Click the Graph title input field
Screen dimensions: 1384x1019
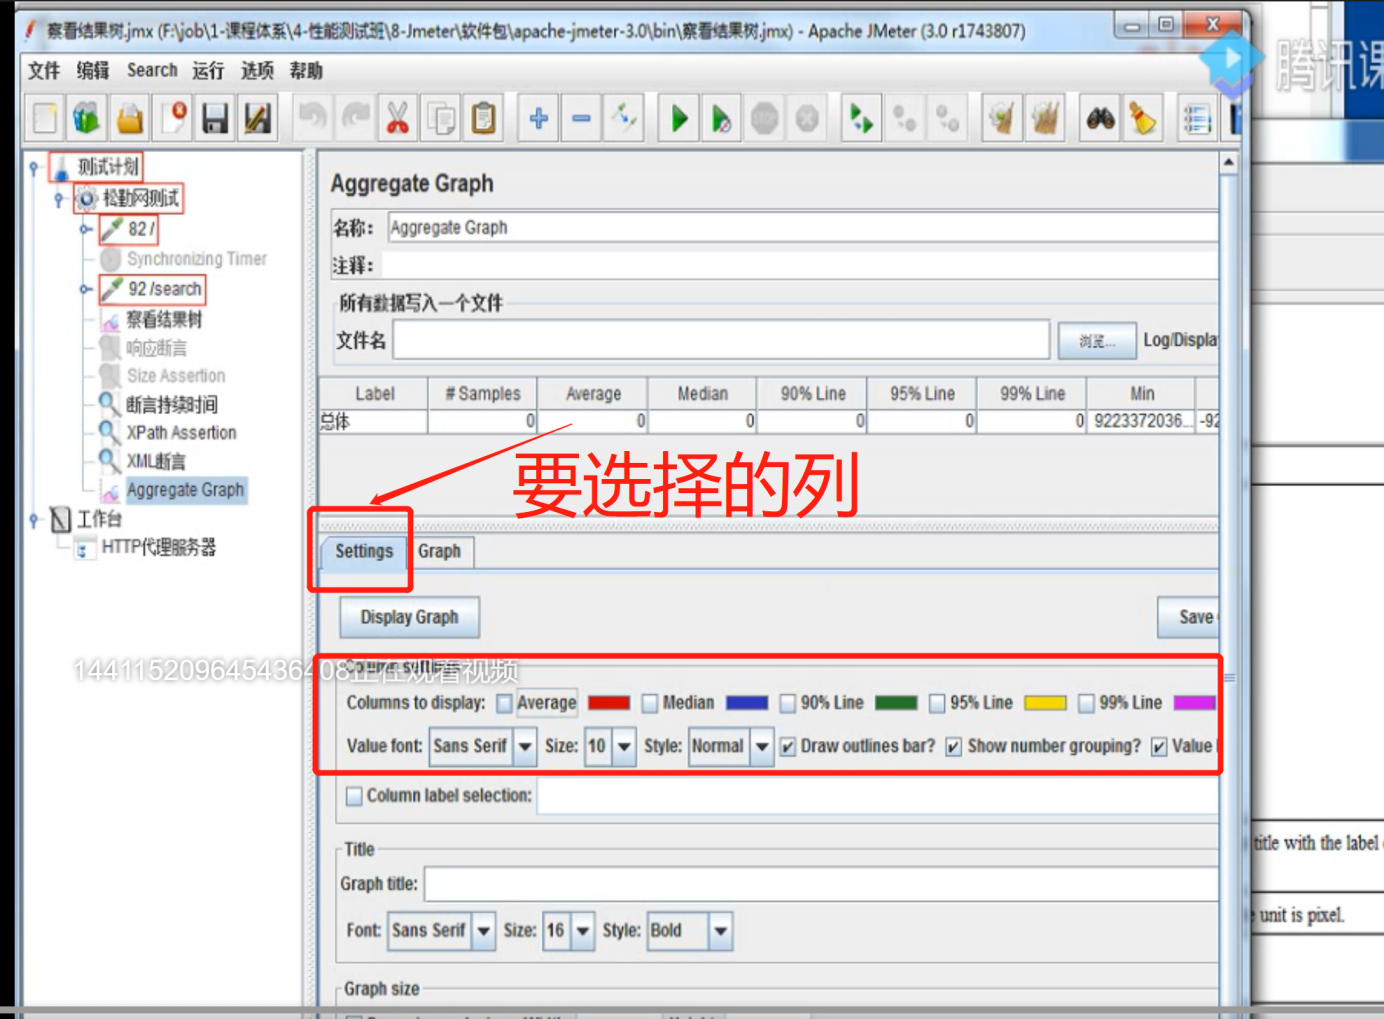point(822,884)
